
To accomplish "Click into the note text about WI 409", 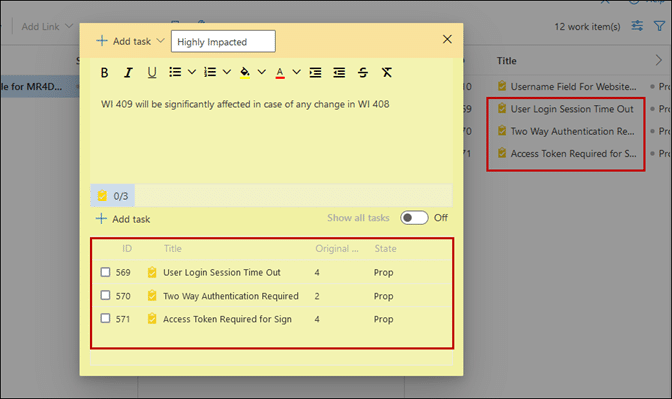I will (245, 104).
